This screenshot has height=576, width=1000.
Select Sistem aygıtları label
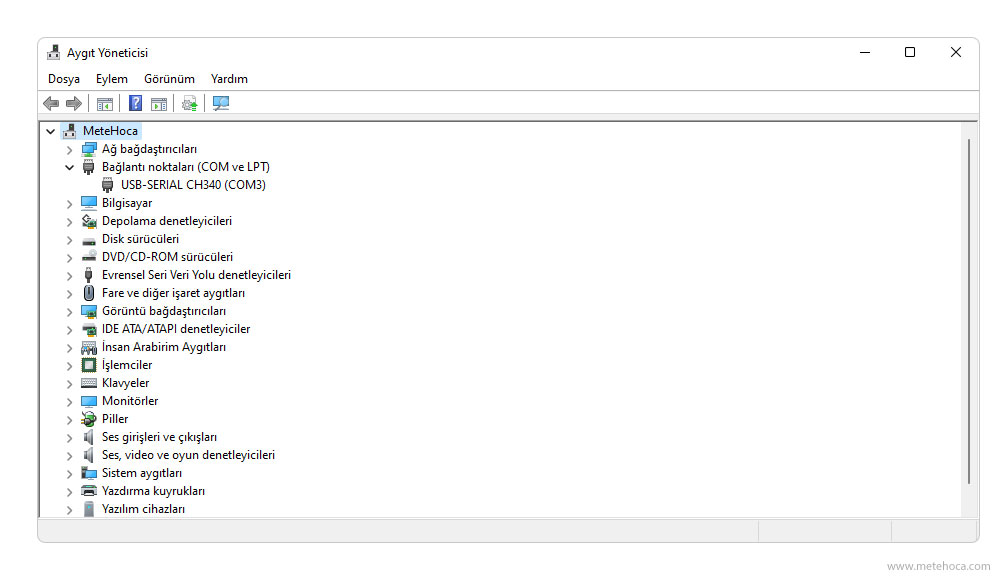[x=142, y=473]
